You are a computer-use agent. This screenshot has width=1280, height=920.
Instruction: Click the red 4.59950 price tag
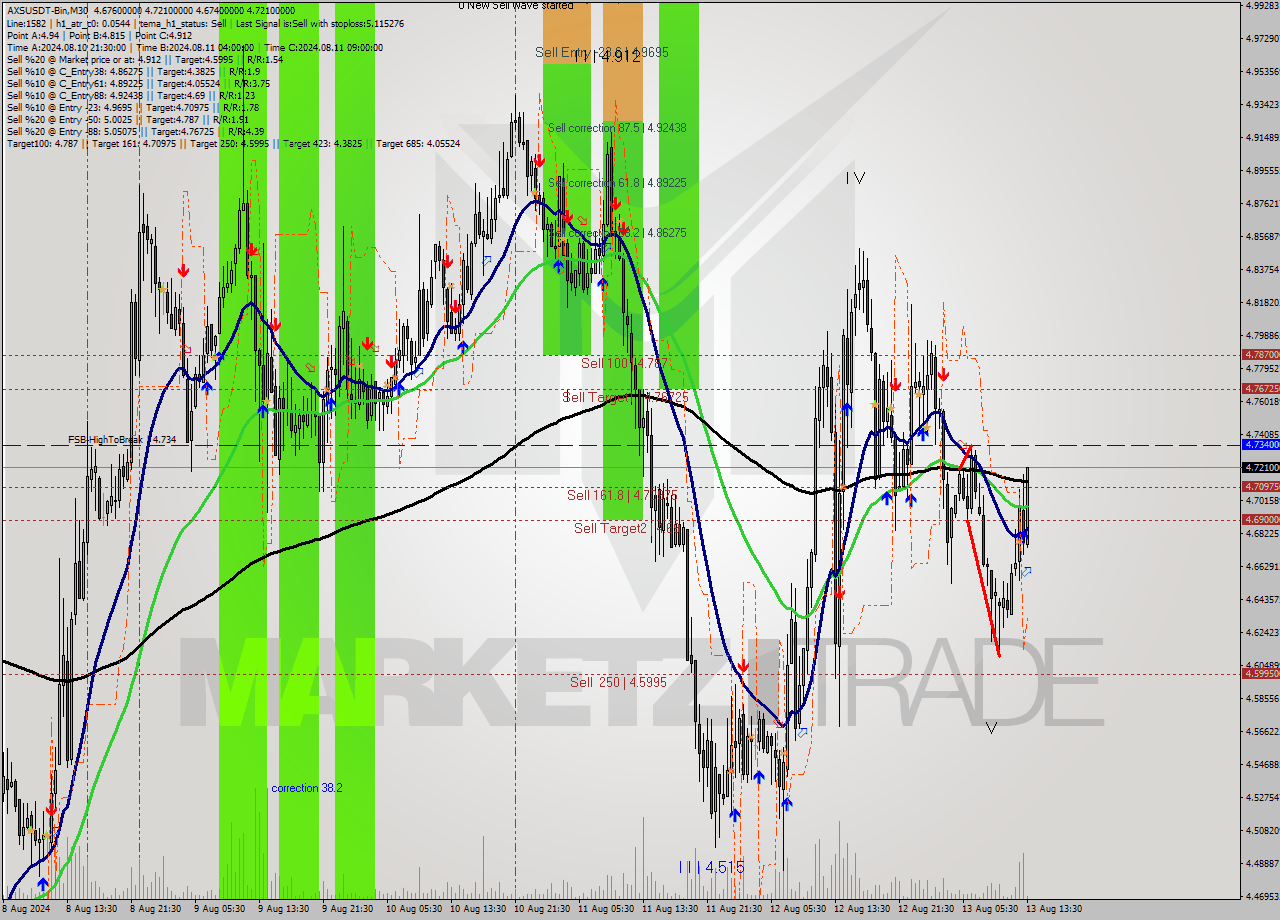1260,673
